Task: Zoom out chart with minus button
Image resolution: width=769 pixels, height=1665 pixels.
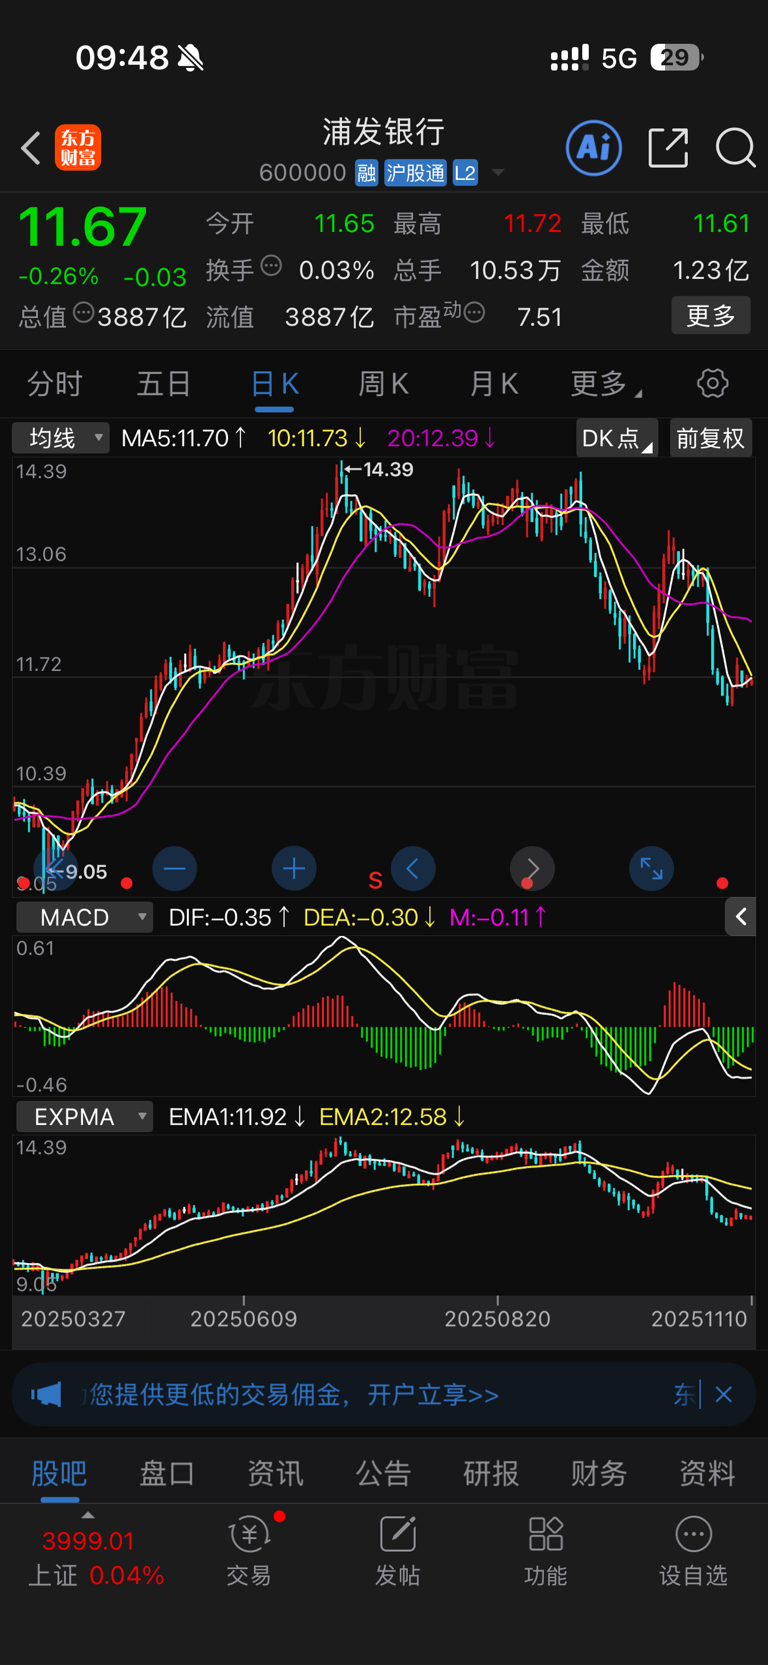Action: (174, 869)
